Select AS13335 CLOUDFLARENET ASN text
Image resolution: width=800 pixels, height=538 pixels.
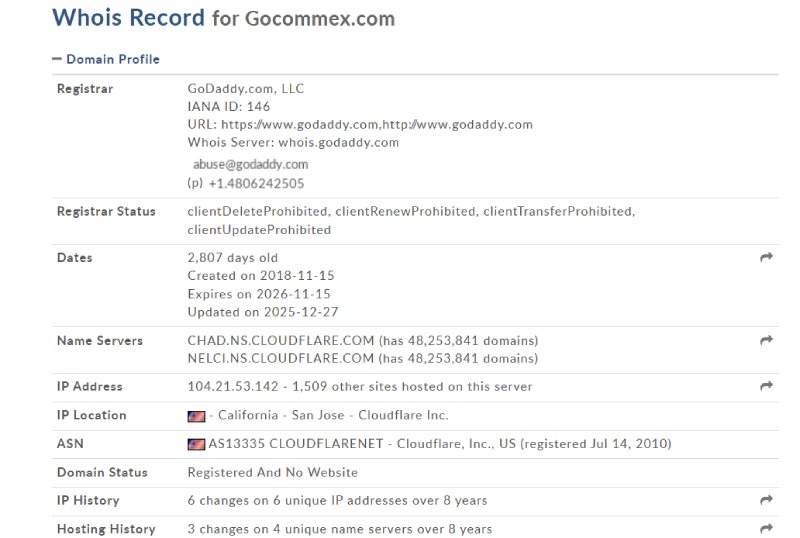(x=296, y=444)
